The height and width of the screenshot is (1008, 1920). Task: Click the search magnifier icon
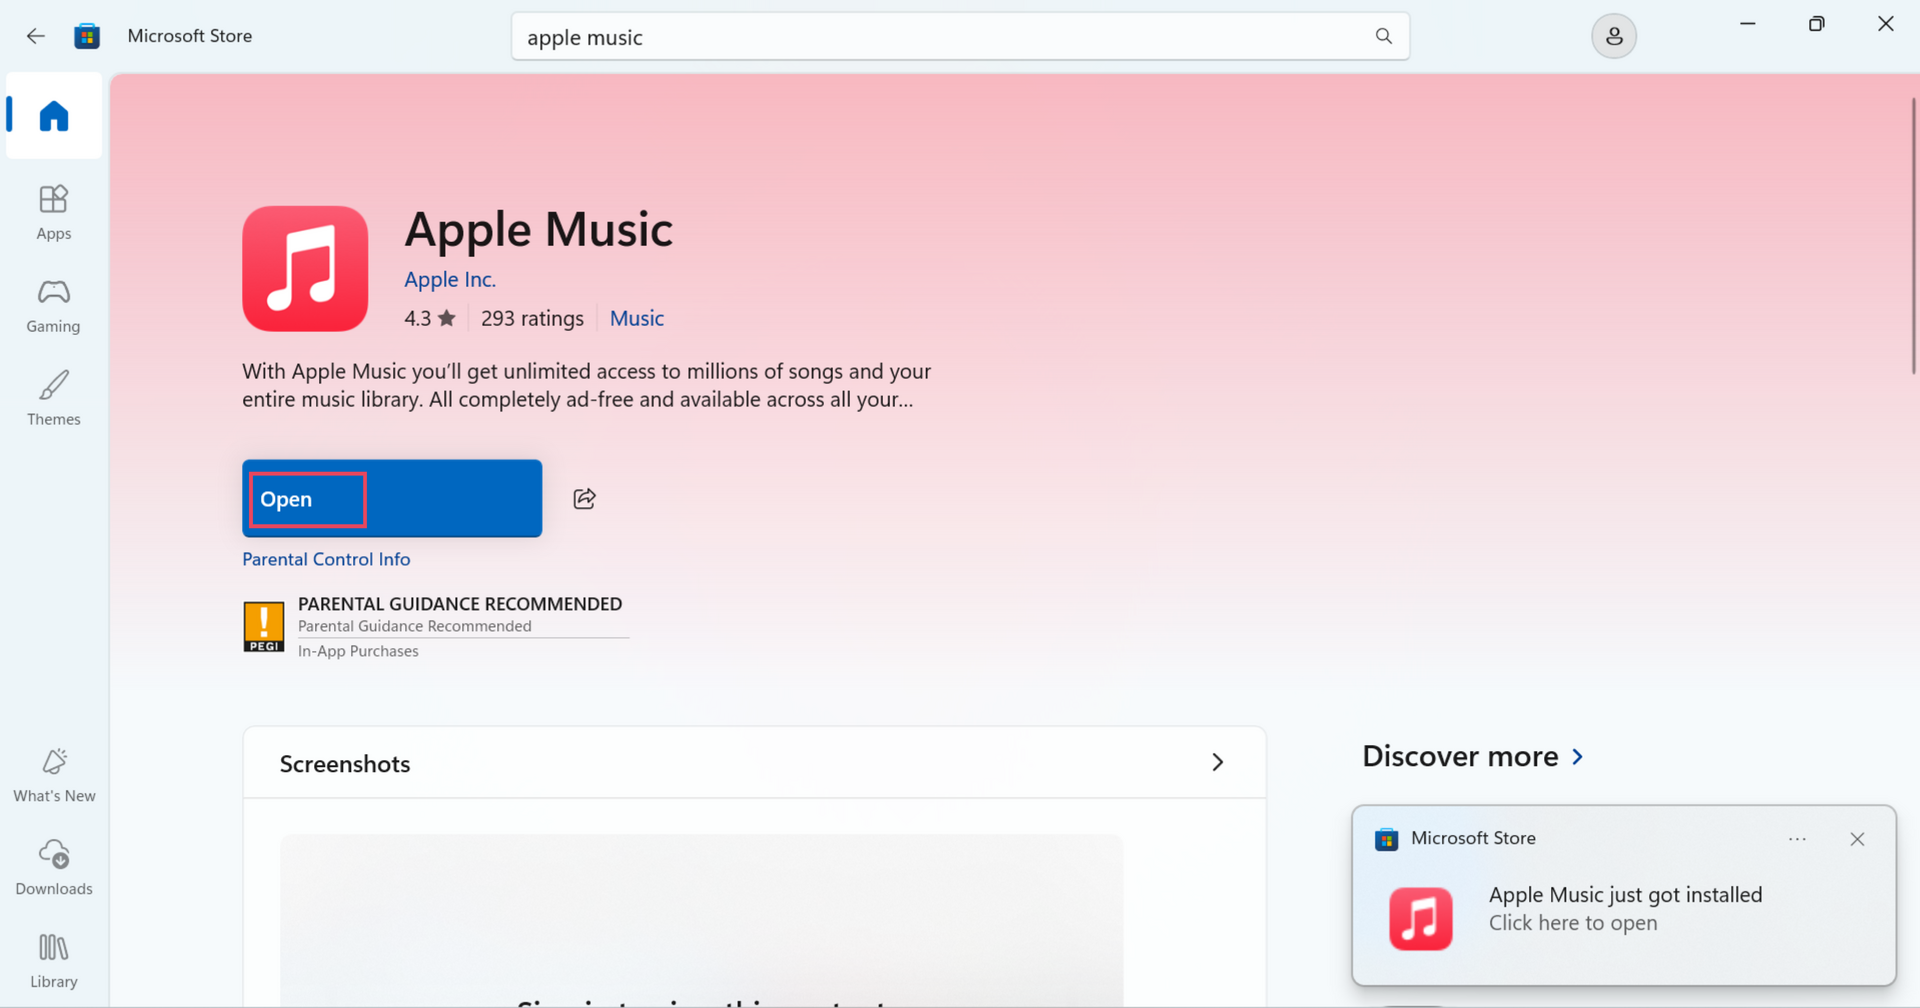click(x=1383, y=36)
